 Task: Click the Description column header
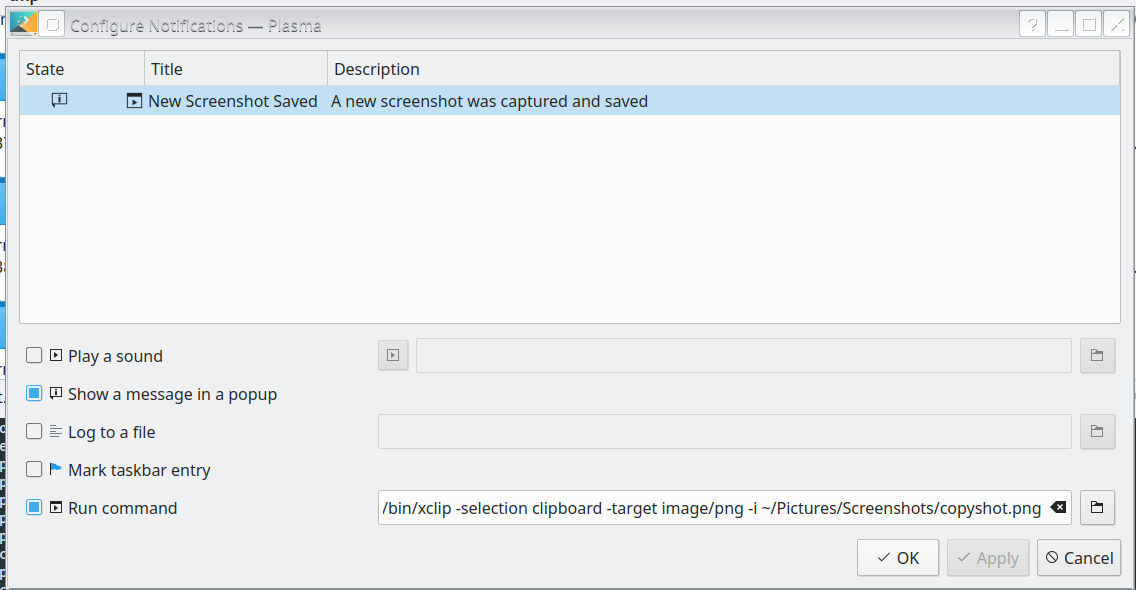(720, 69)
